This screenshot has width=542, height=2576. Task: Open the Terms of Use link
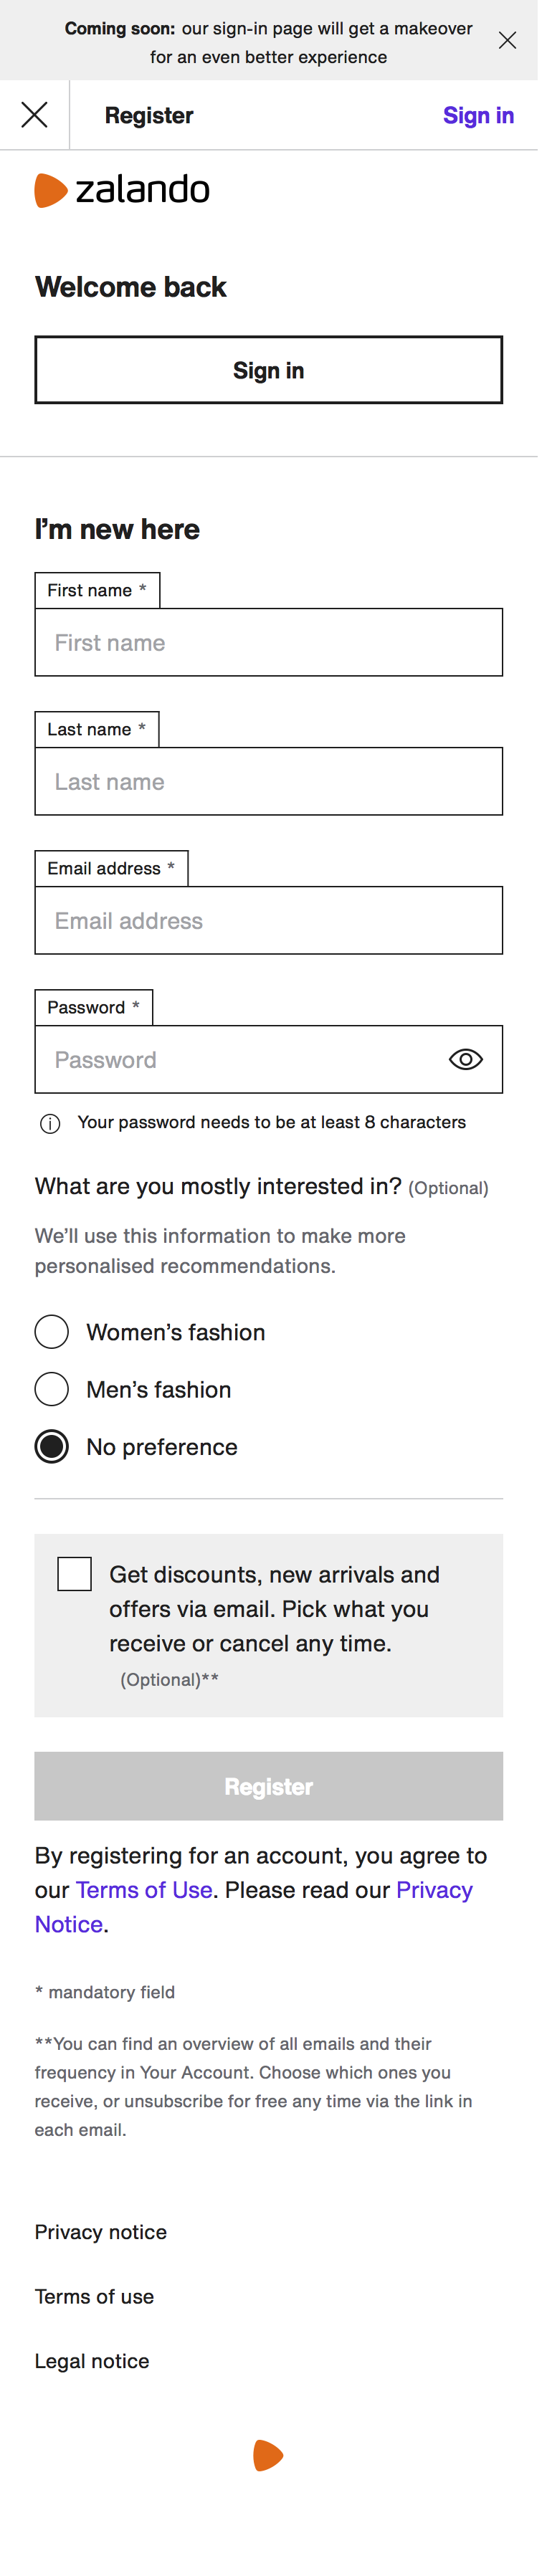tap(144, 1890)
